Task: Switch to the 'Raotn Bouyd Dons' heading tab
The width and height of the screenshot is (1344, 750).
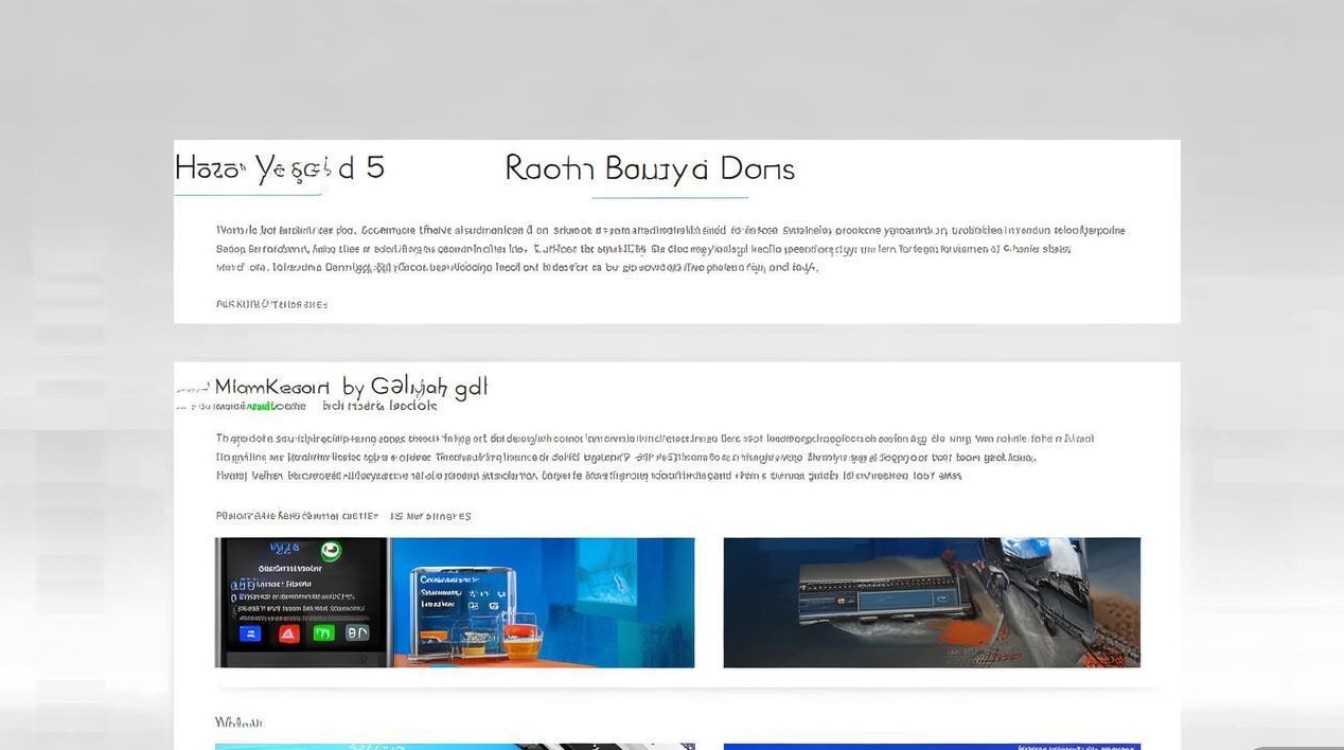Action: [x=649, y=168]
